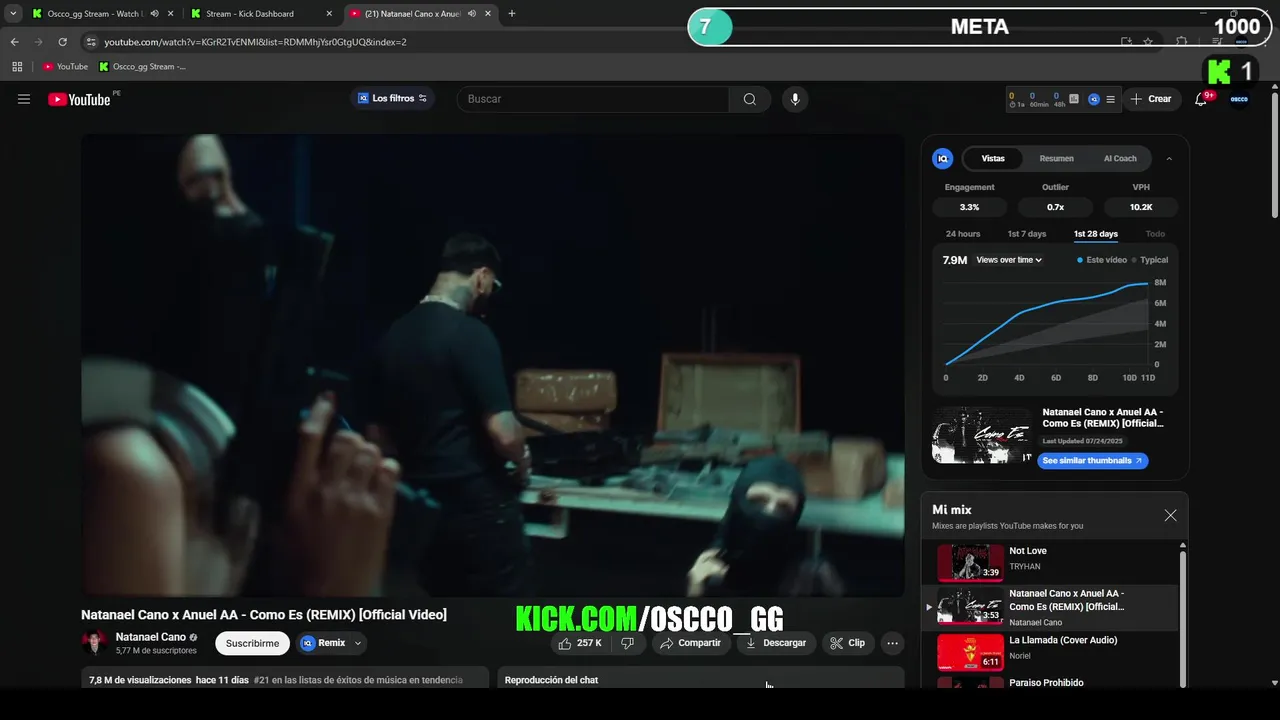Select the 1st 28 days range
The height and width of the screenshot is (720, 1280).
[x=1096, y=234]
